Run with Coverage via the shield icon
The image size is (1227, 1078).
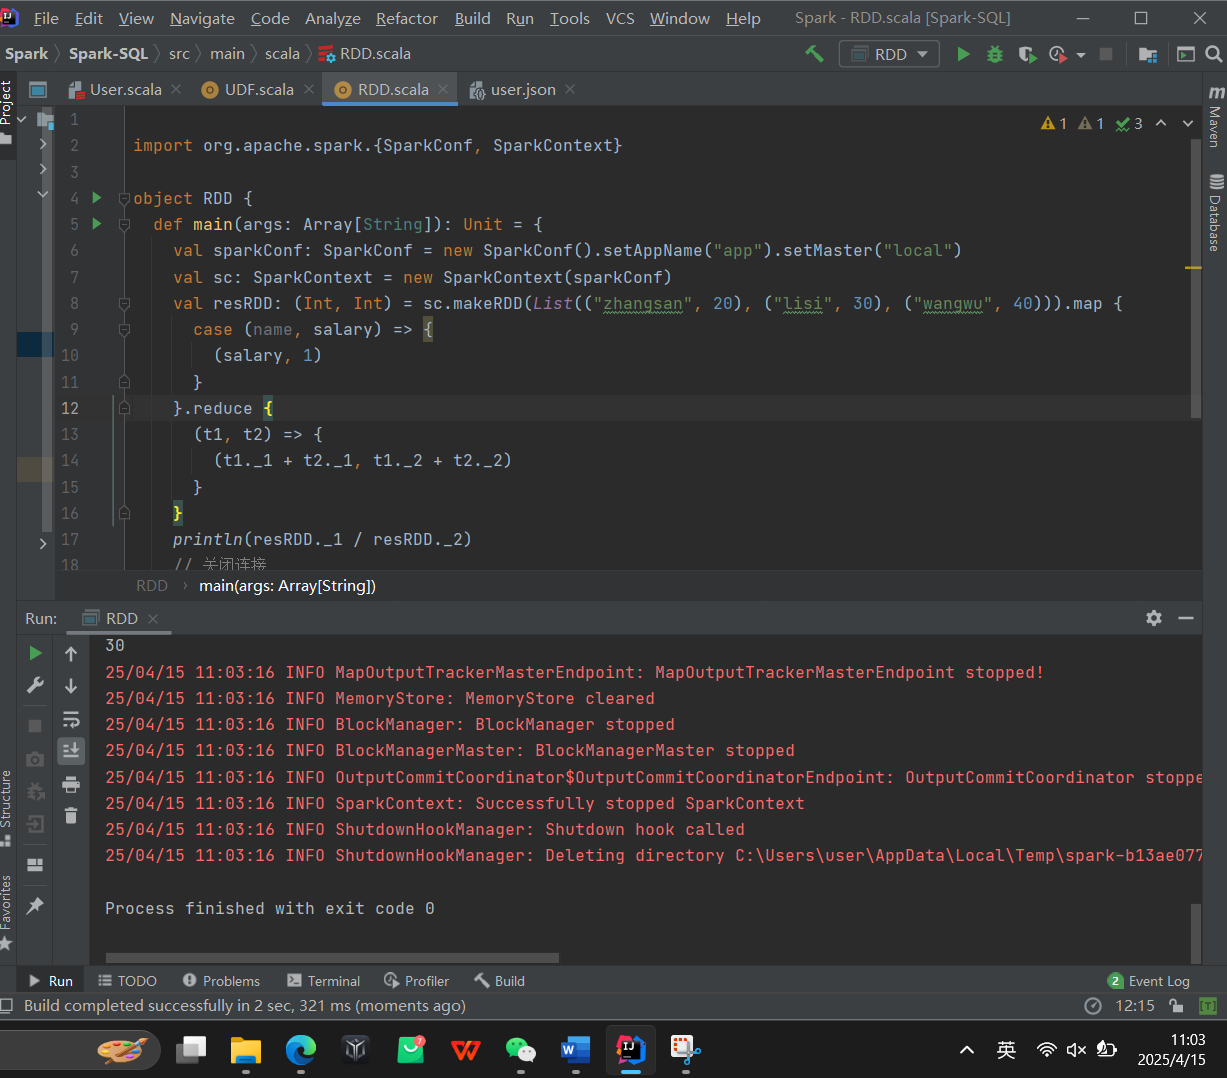tap(1027, 54)
